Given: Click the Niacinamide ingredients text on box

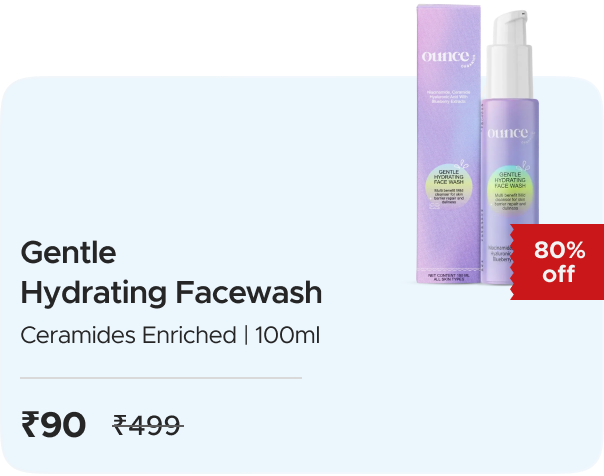Looking at the screenshot, I should click(449, 97).
